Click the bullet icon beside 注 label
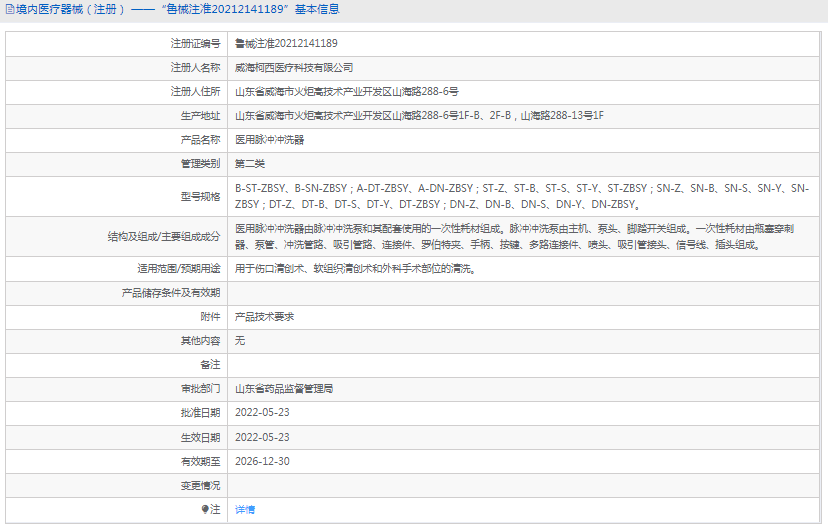The image size is (828, 529). click(x=205, y=509)
